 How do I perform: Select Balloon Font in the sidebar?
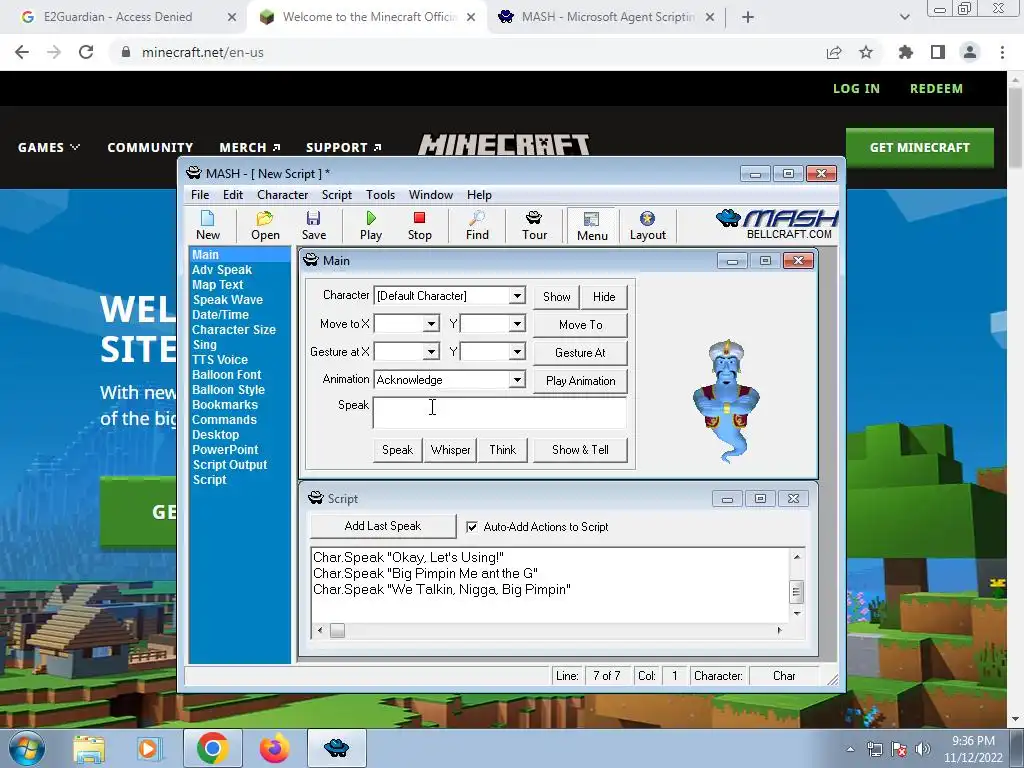pyautogui.click(x=227, y=375)
